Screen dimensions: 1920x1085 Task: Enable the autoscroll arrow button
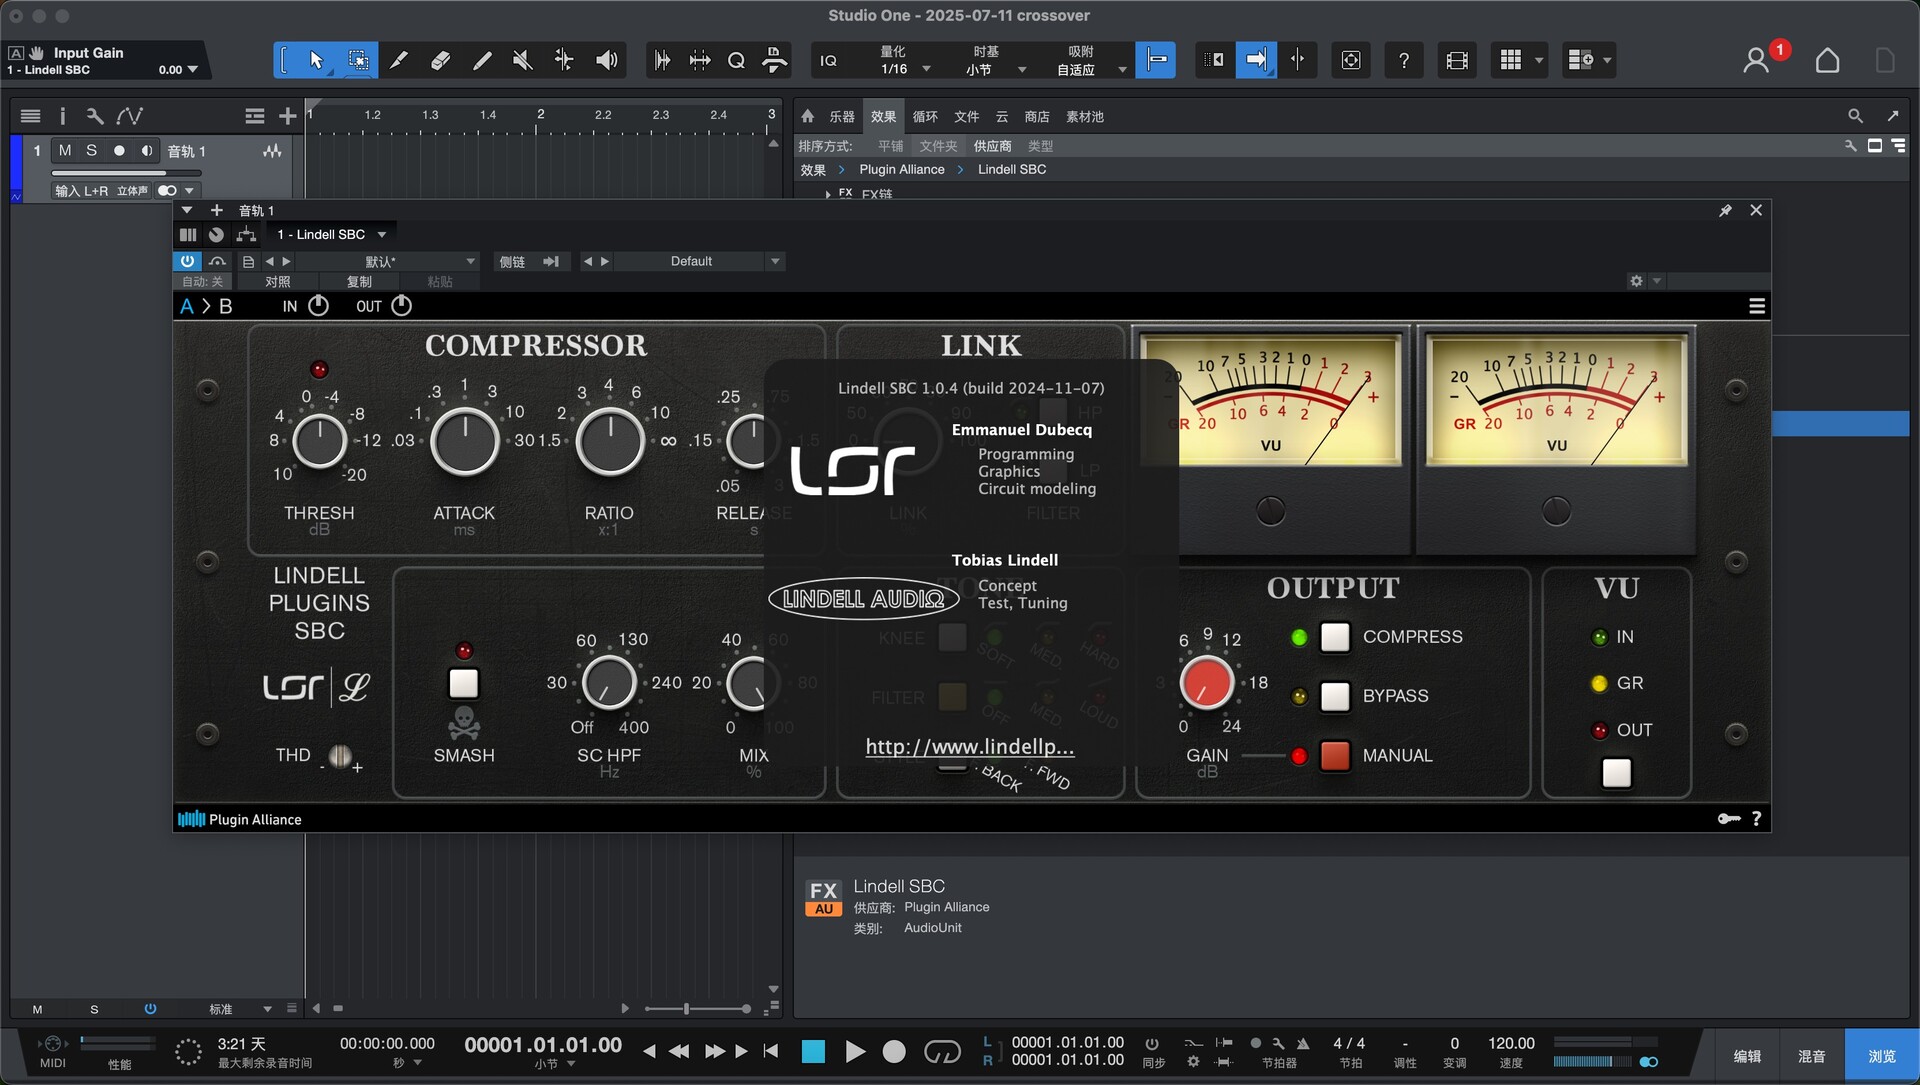point(1256,61)
